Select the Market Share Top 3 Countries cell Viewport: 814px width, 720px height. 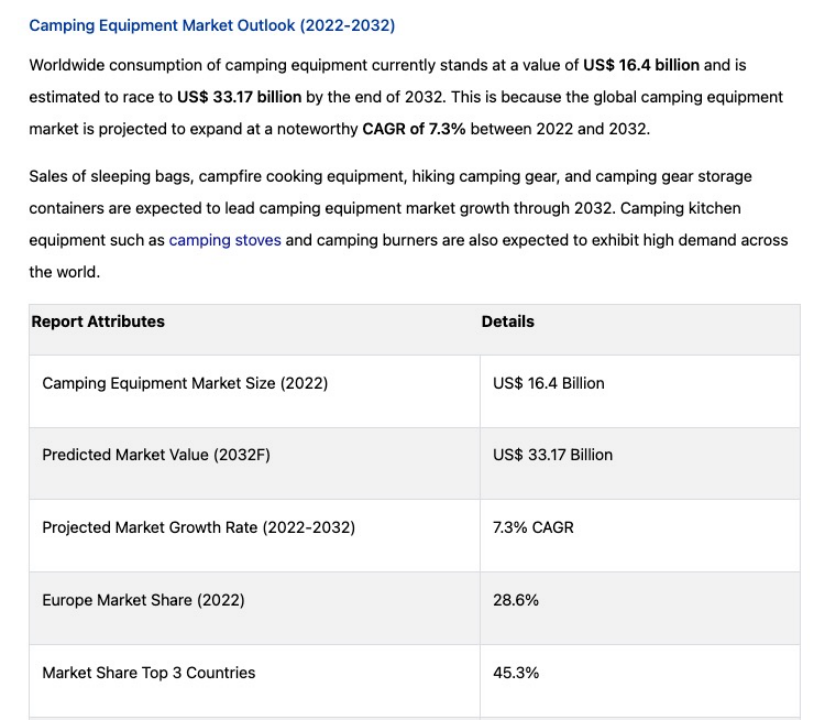148,672
